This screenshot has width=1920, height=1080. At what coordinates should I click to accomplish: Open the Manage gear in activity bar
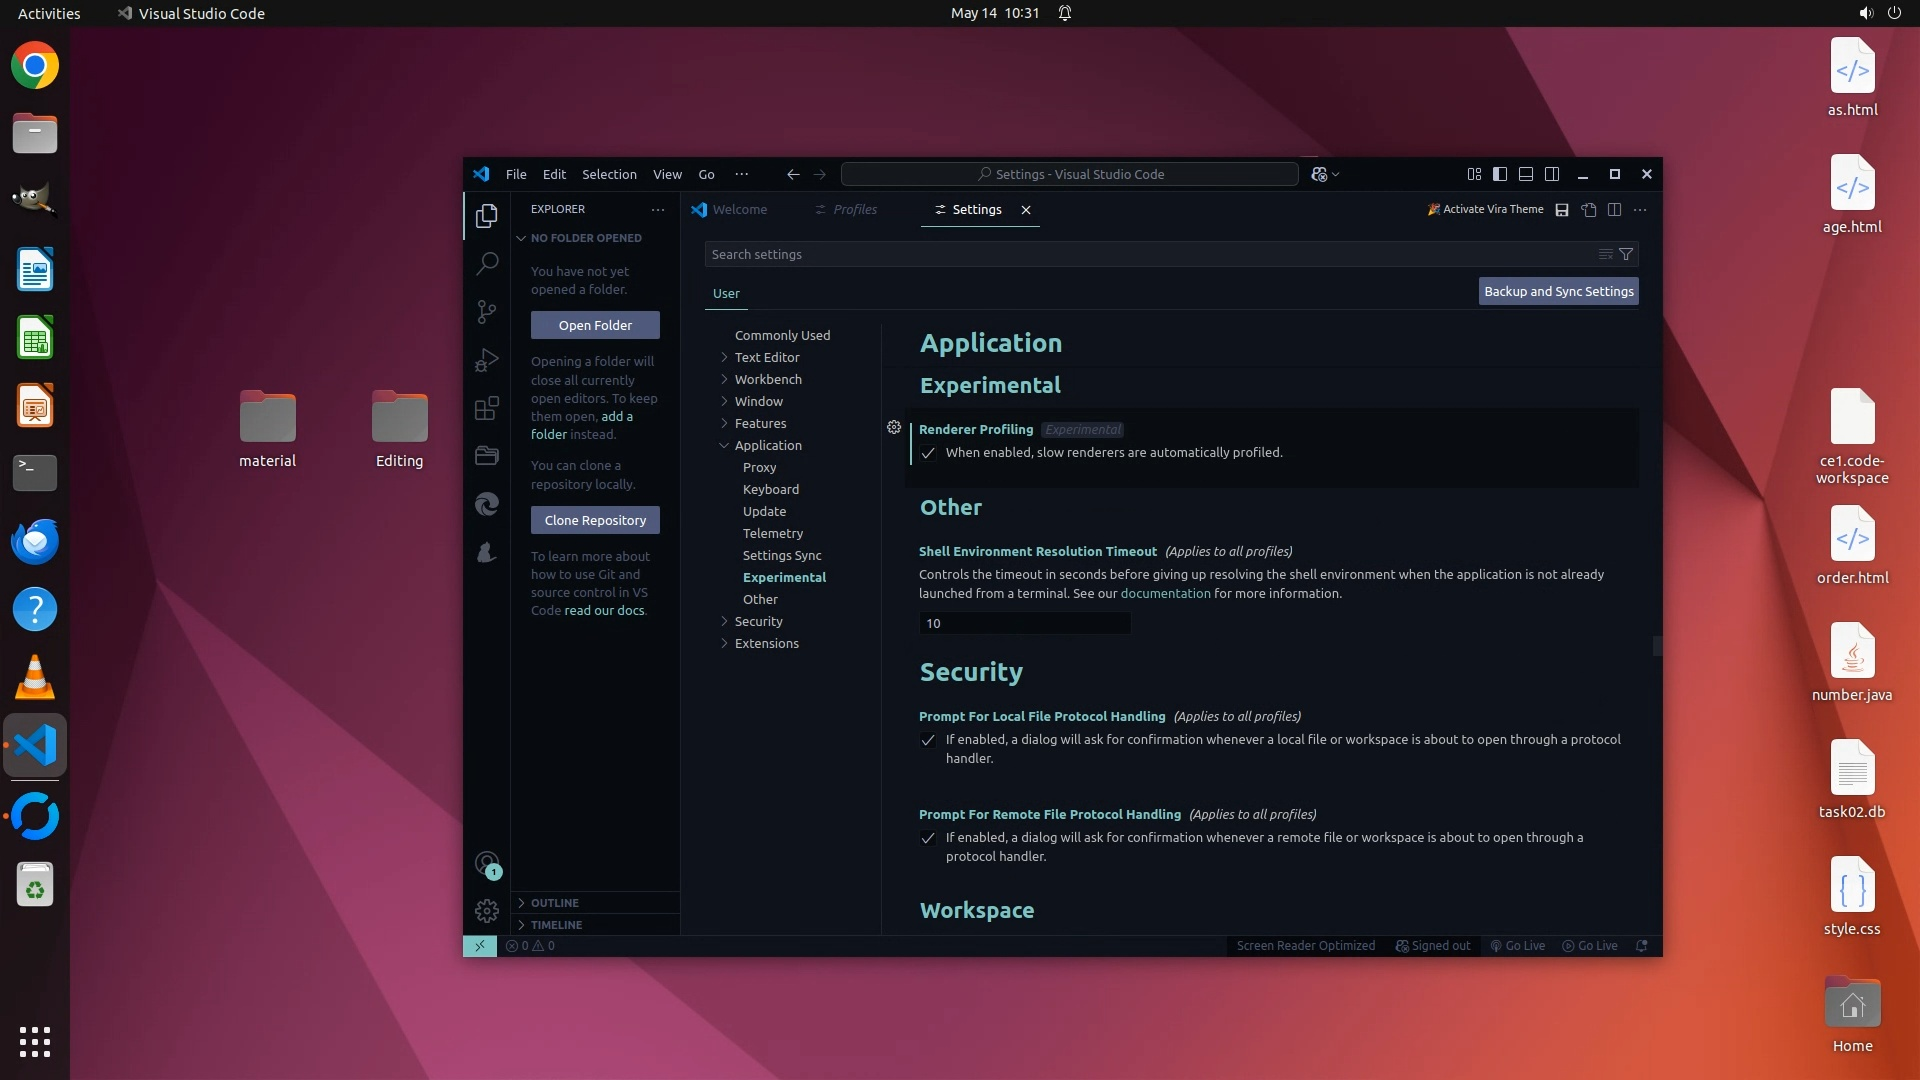[487, 911]
